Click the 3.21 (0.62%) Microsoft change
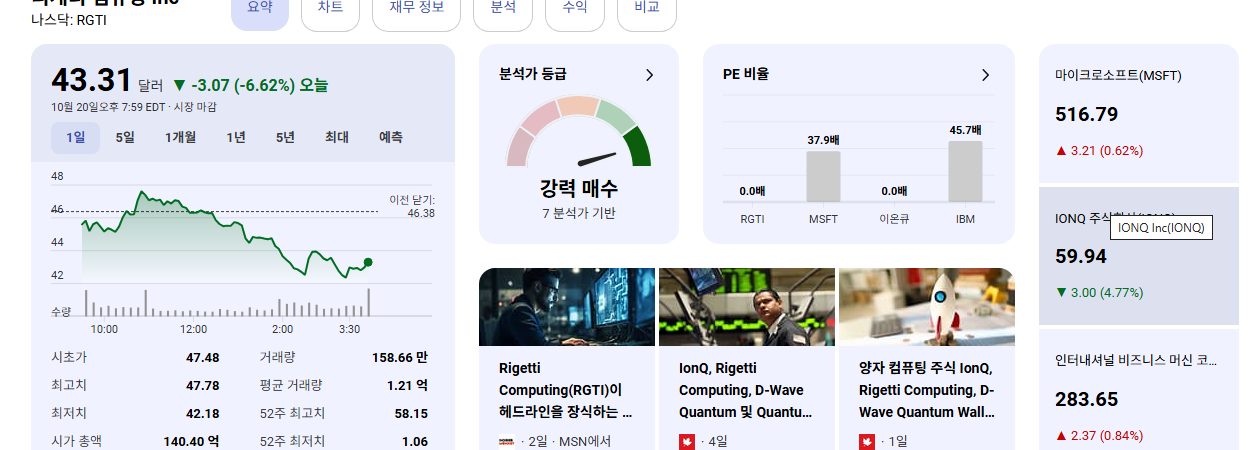This screenshot has height=450, width=1250. pyautogui.click(x=1099, y=151)
